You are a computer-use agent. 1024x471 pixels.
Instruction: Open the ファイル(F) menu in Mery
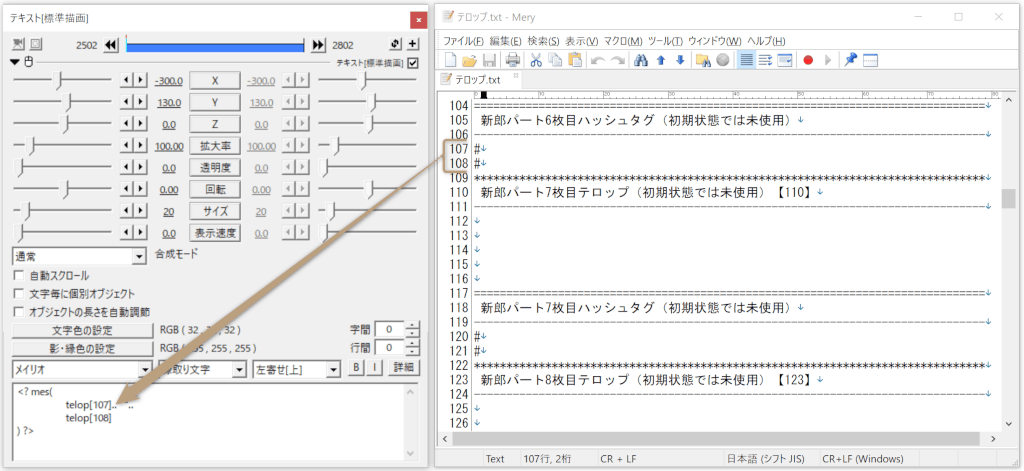(464, 41)
